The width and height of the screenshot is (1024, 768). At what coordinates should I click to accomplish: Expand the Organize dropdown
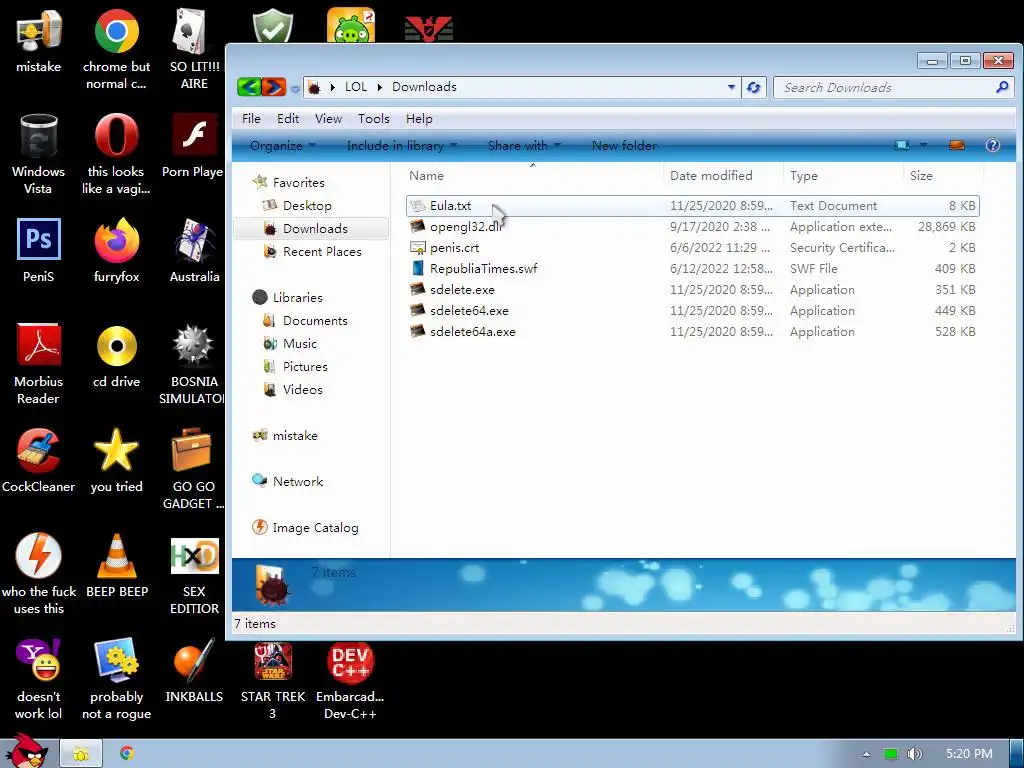(283, 146)
